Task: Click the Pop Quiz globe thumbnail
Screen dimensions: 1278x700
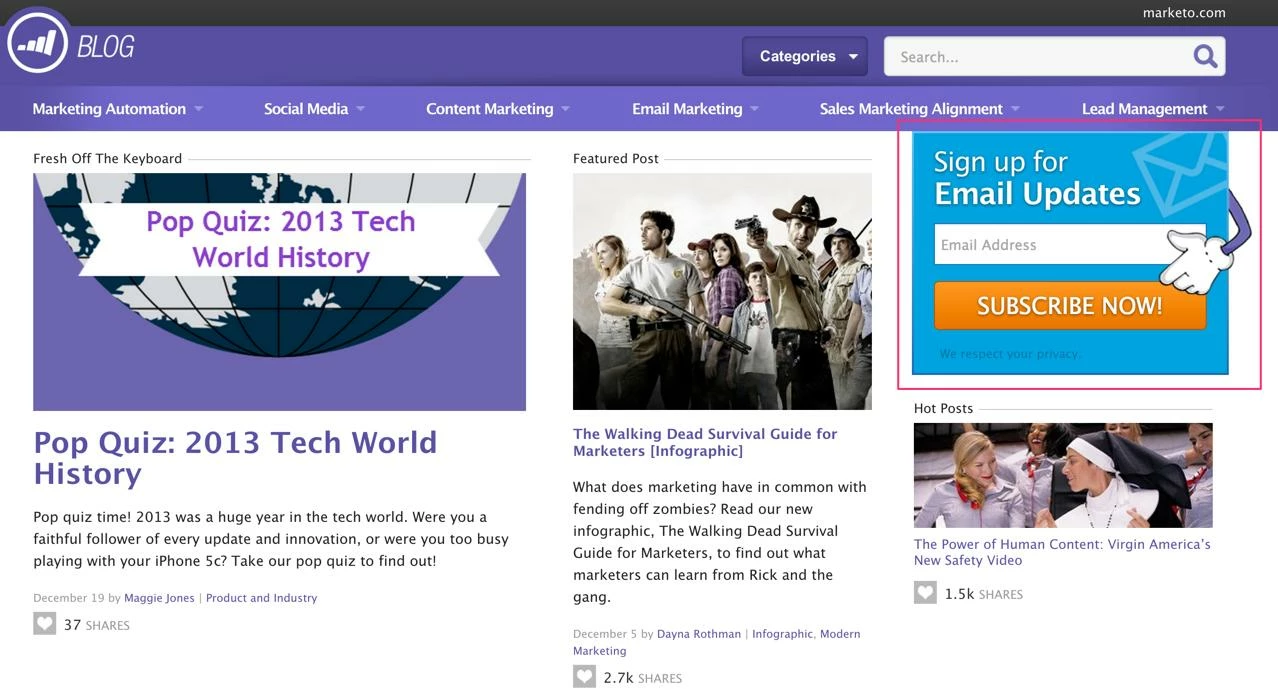Action: click(279, 292)
